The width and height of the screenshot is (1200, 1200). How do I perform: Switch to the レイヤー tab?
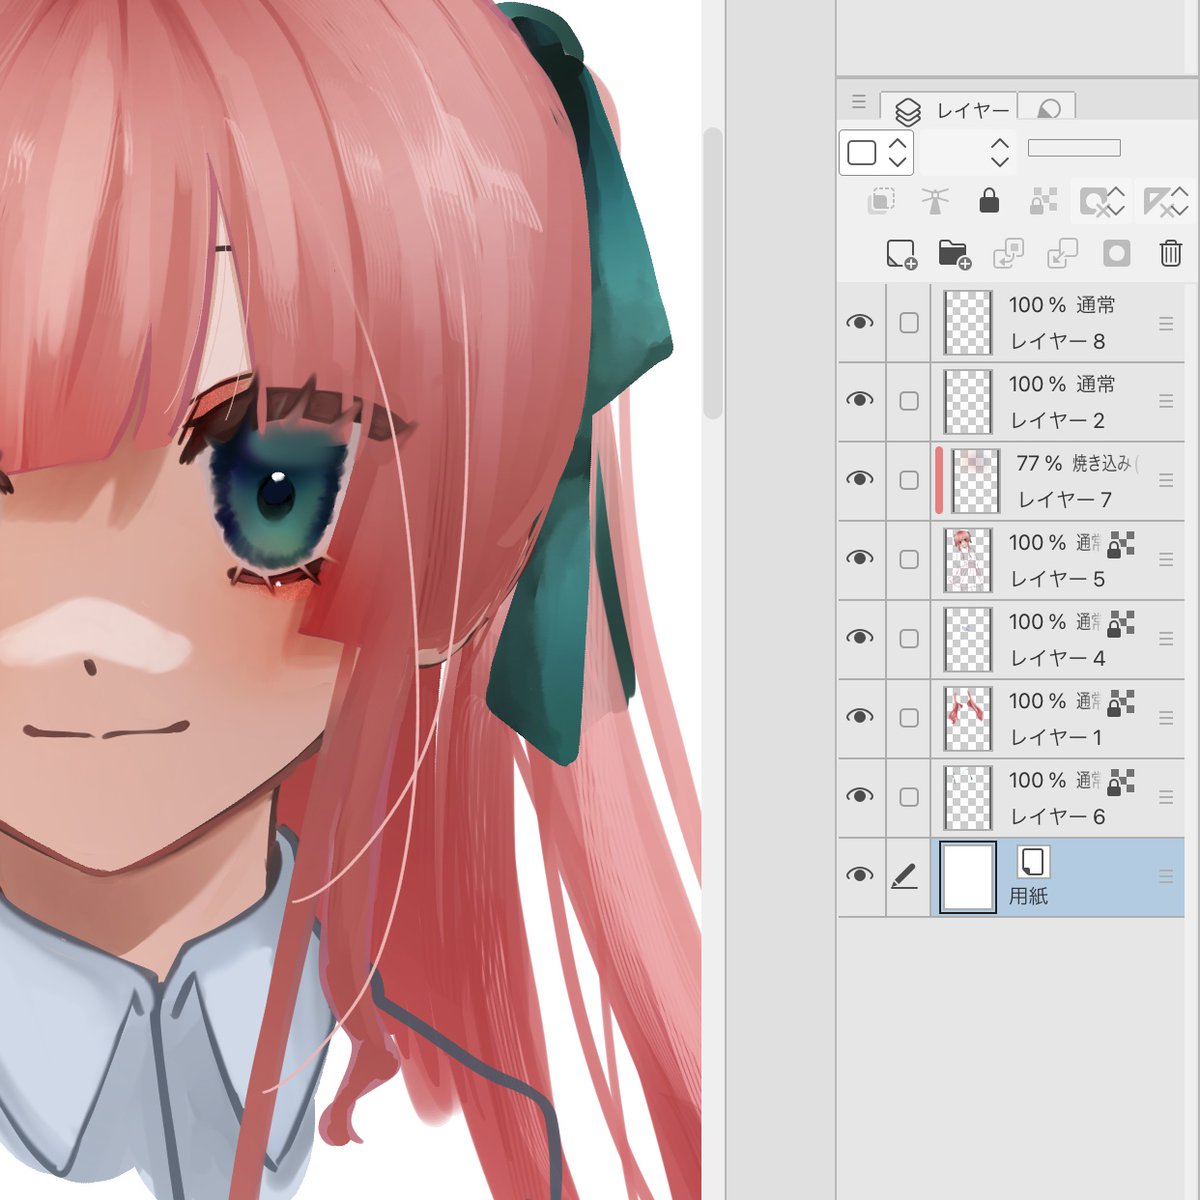pyautogui.click(x=949, y=110)
